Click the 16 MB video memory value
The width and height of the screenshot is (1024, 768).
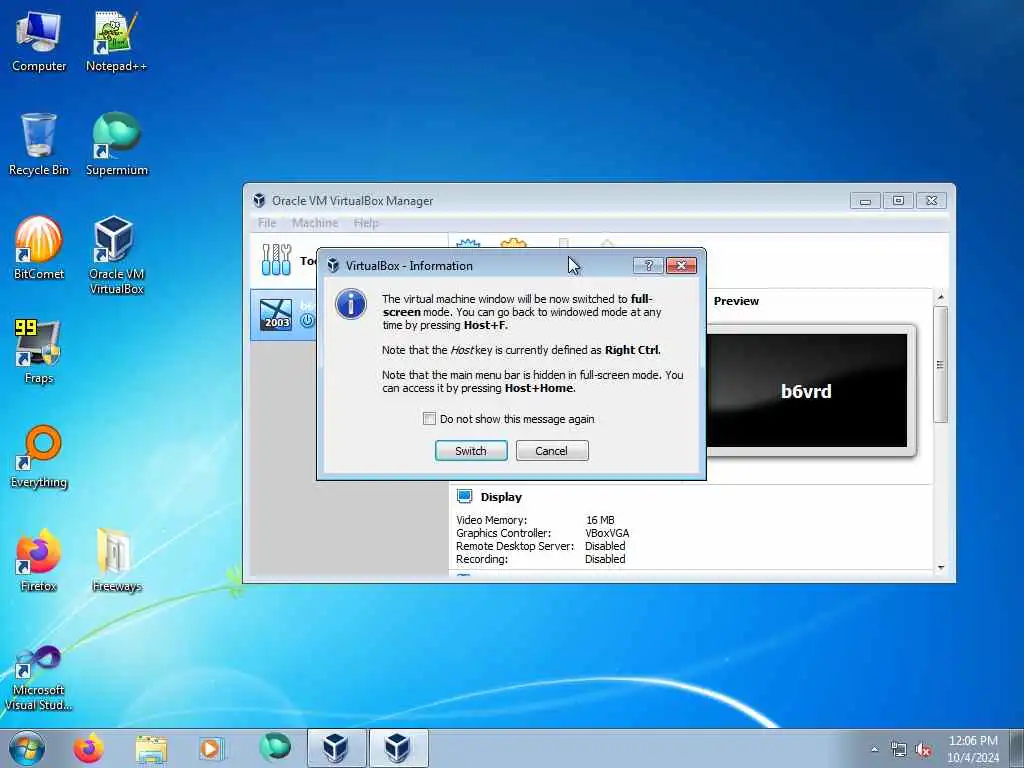click(600, 520)
